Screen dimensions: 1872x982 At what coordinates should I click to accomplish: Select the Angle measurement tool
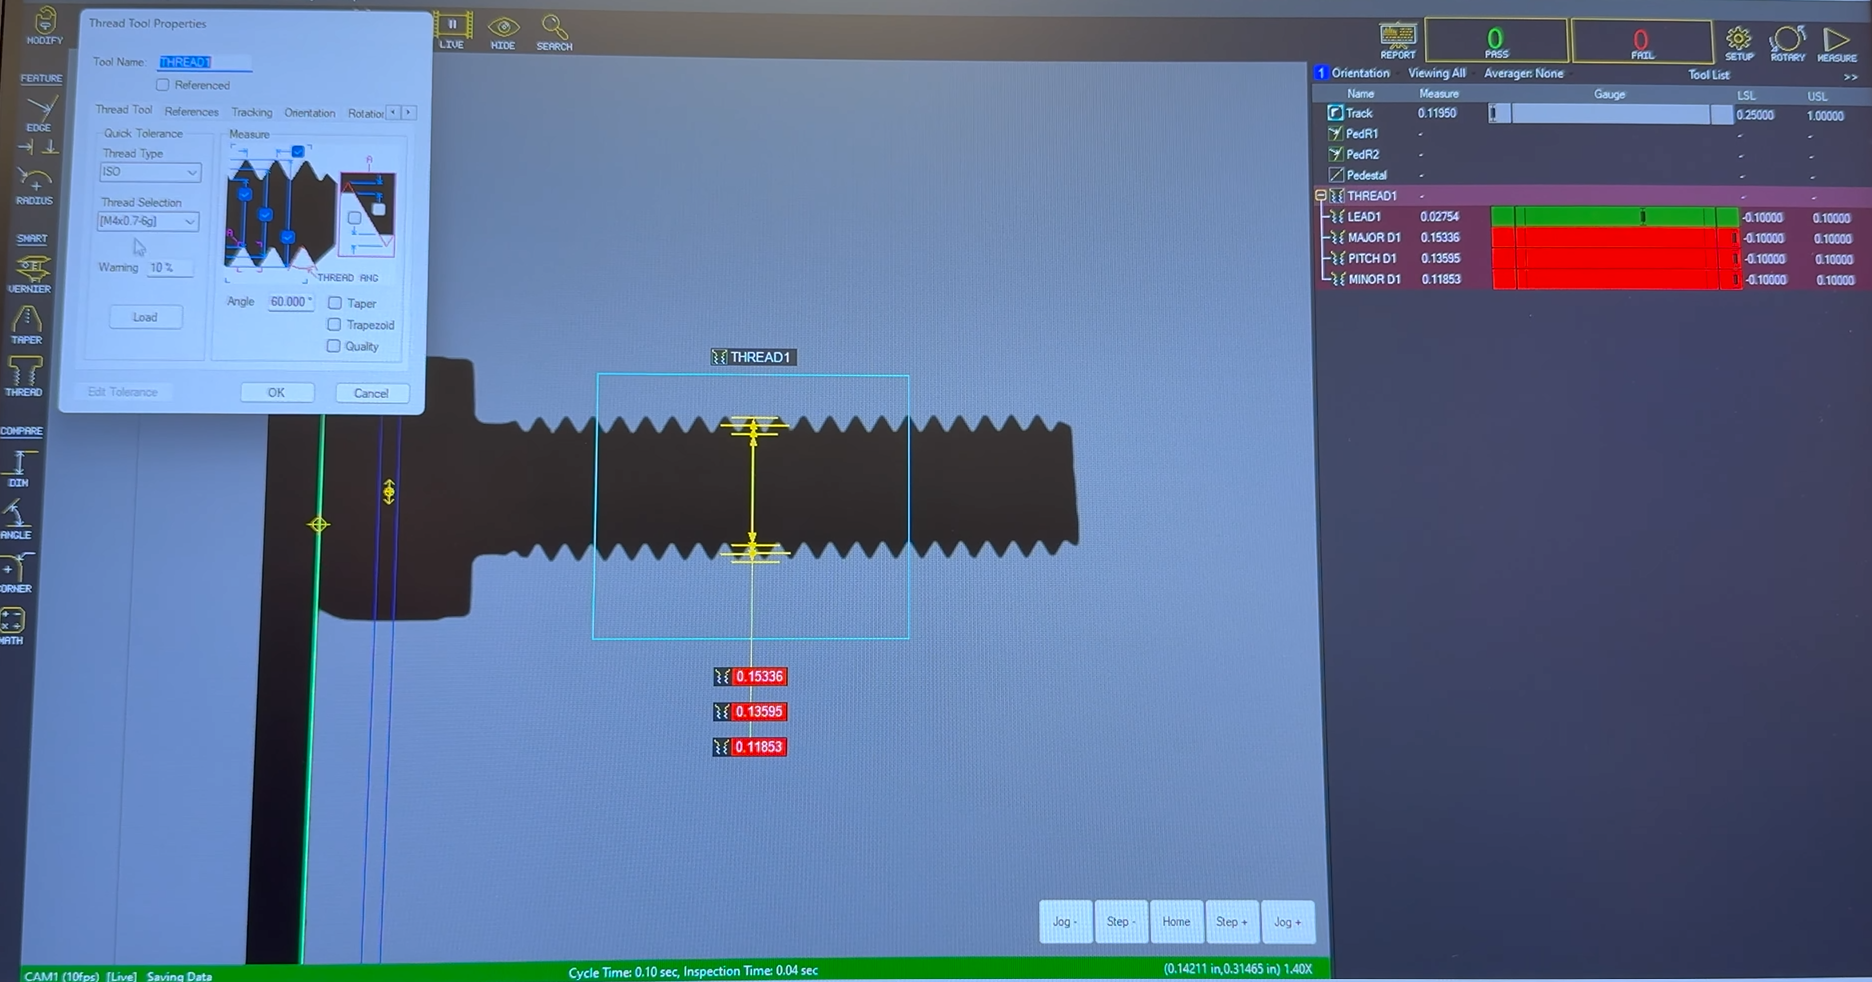click(x=16, y=518)
